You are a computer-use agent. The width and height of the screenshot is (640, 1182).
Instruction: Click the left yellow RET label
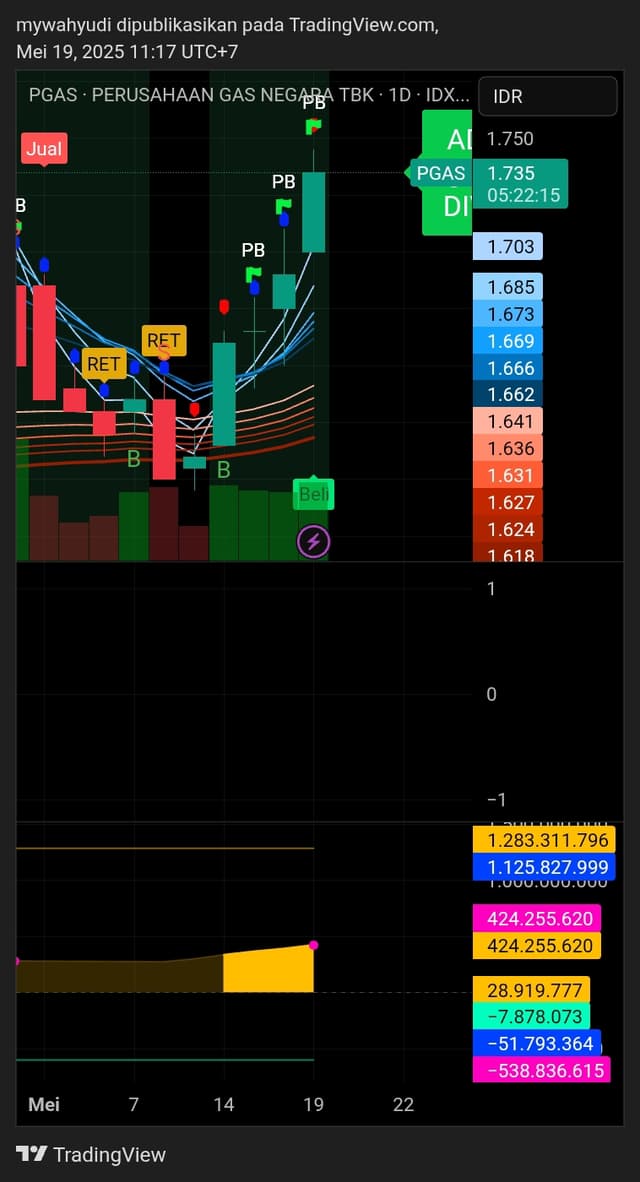pyautogui.click(x=104, y=363)
